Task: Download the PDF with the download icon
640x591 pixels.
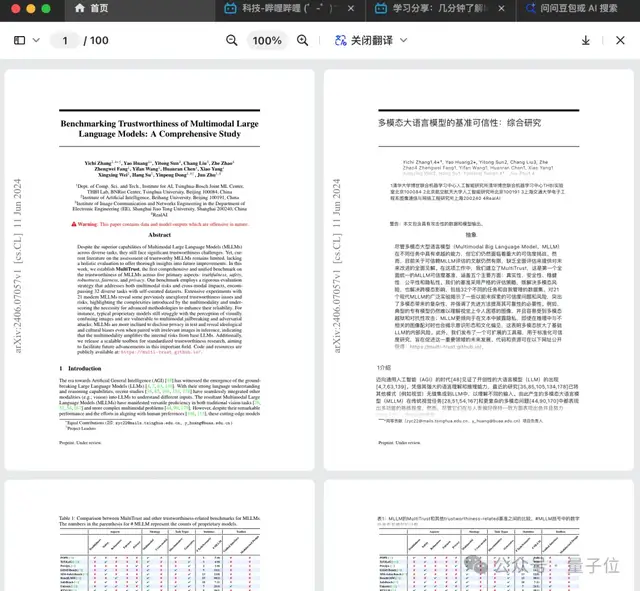Action: 586,40
